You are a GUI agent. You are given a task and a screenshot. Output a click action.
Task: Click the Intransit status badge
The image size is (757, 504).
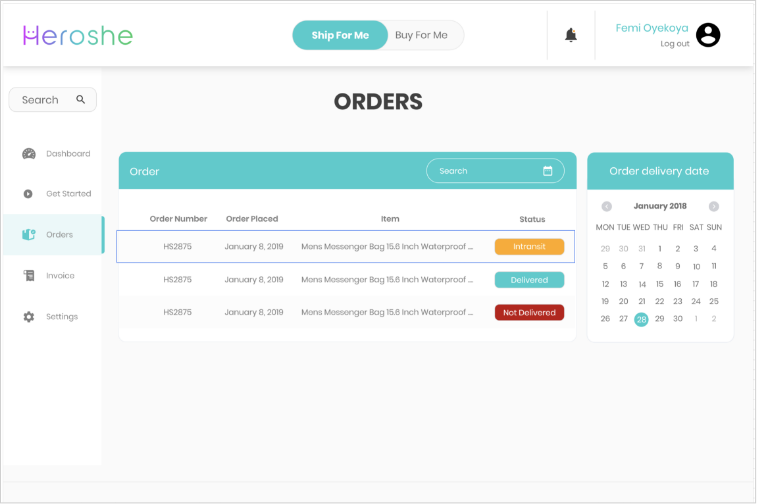529,247
